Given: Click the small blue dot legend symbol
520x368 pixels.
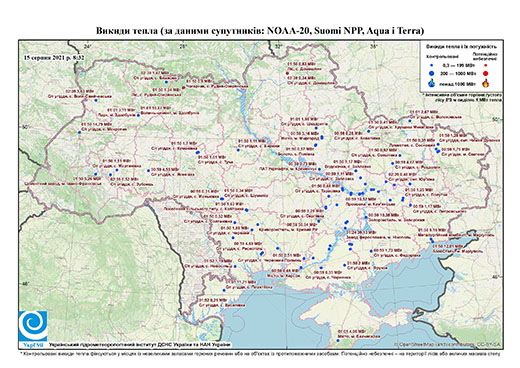Looking at the screenshot, I should [432, 66].
